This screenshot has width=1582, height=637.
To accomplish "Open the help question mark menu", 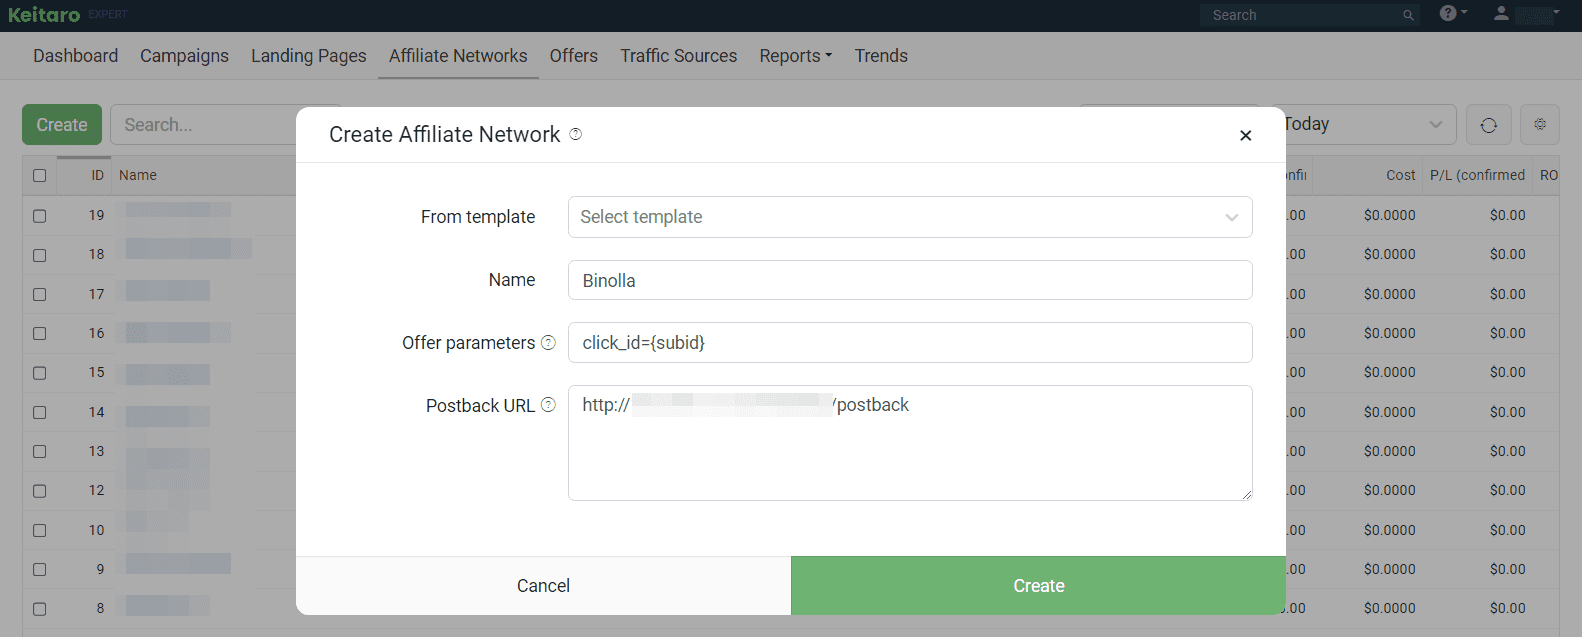I will [x=1453, y=13].
